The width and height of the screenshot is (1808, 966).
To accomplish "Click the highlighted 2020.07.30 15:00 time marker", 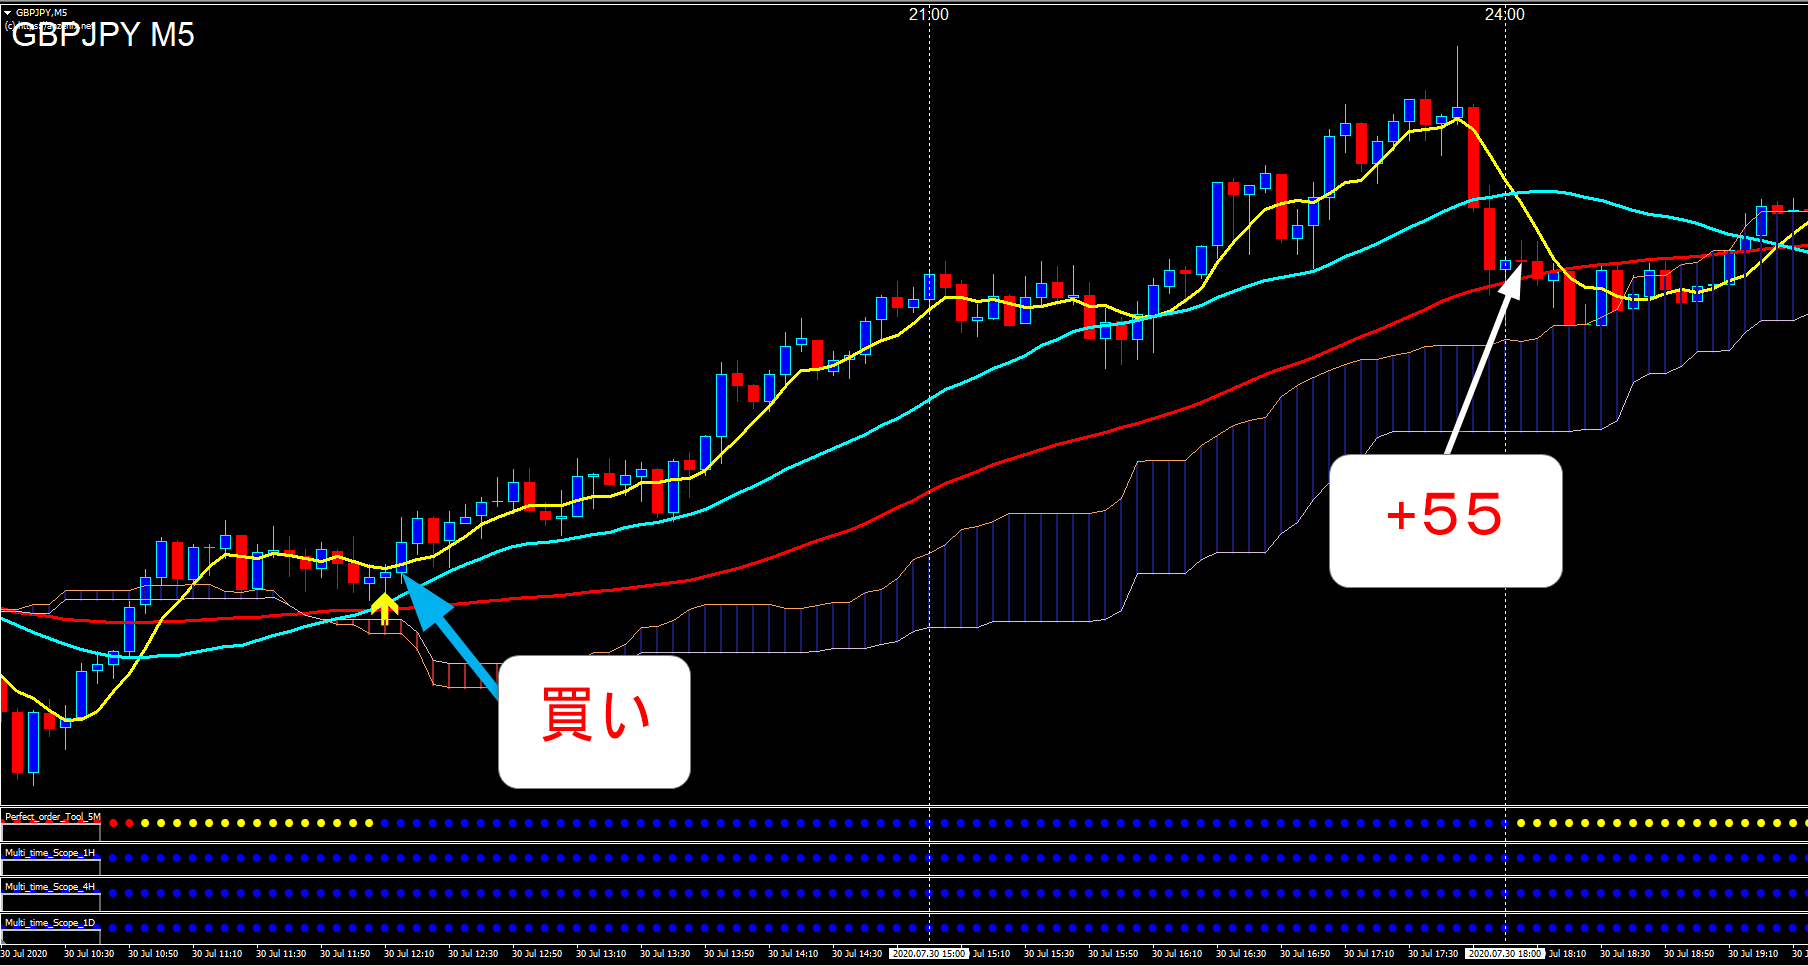I will tap(929, 954).
